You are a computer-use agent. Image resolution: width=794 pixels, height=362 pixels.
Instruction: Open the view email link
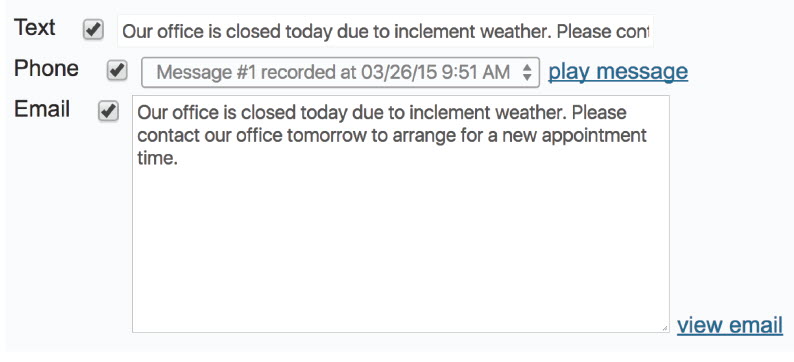point(730,325)
